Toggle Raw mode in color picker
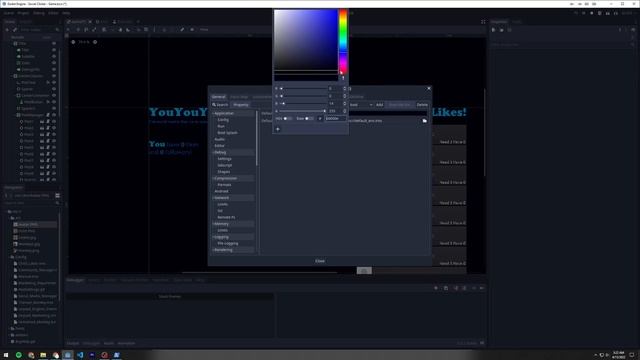The height and width of the screenshot is (360, 640). pyautogui.click(x=309, y=118)
